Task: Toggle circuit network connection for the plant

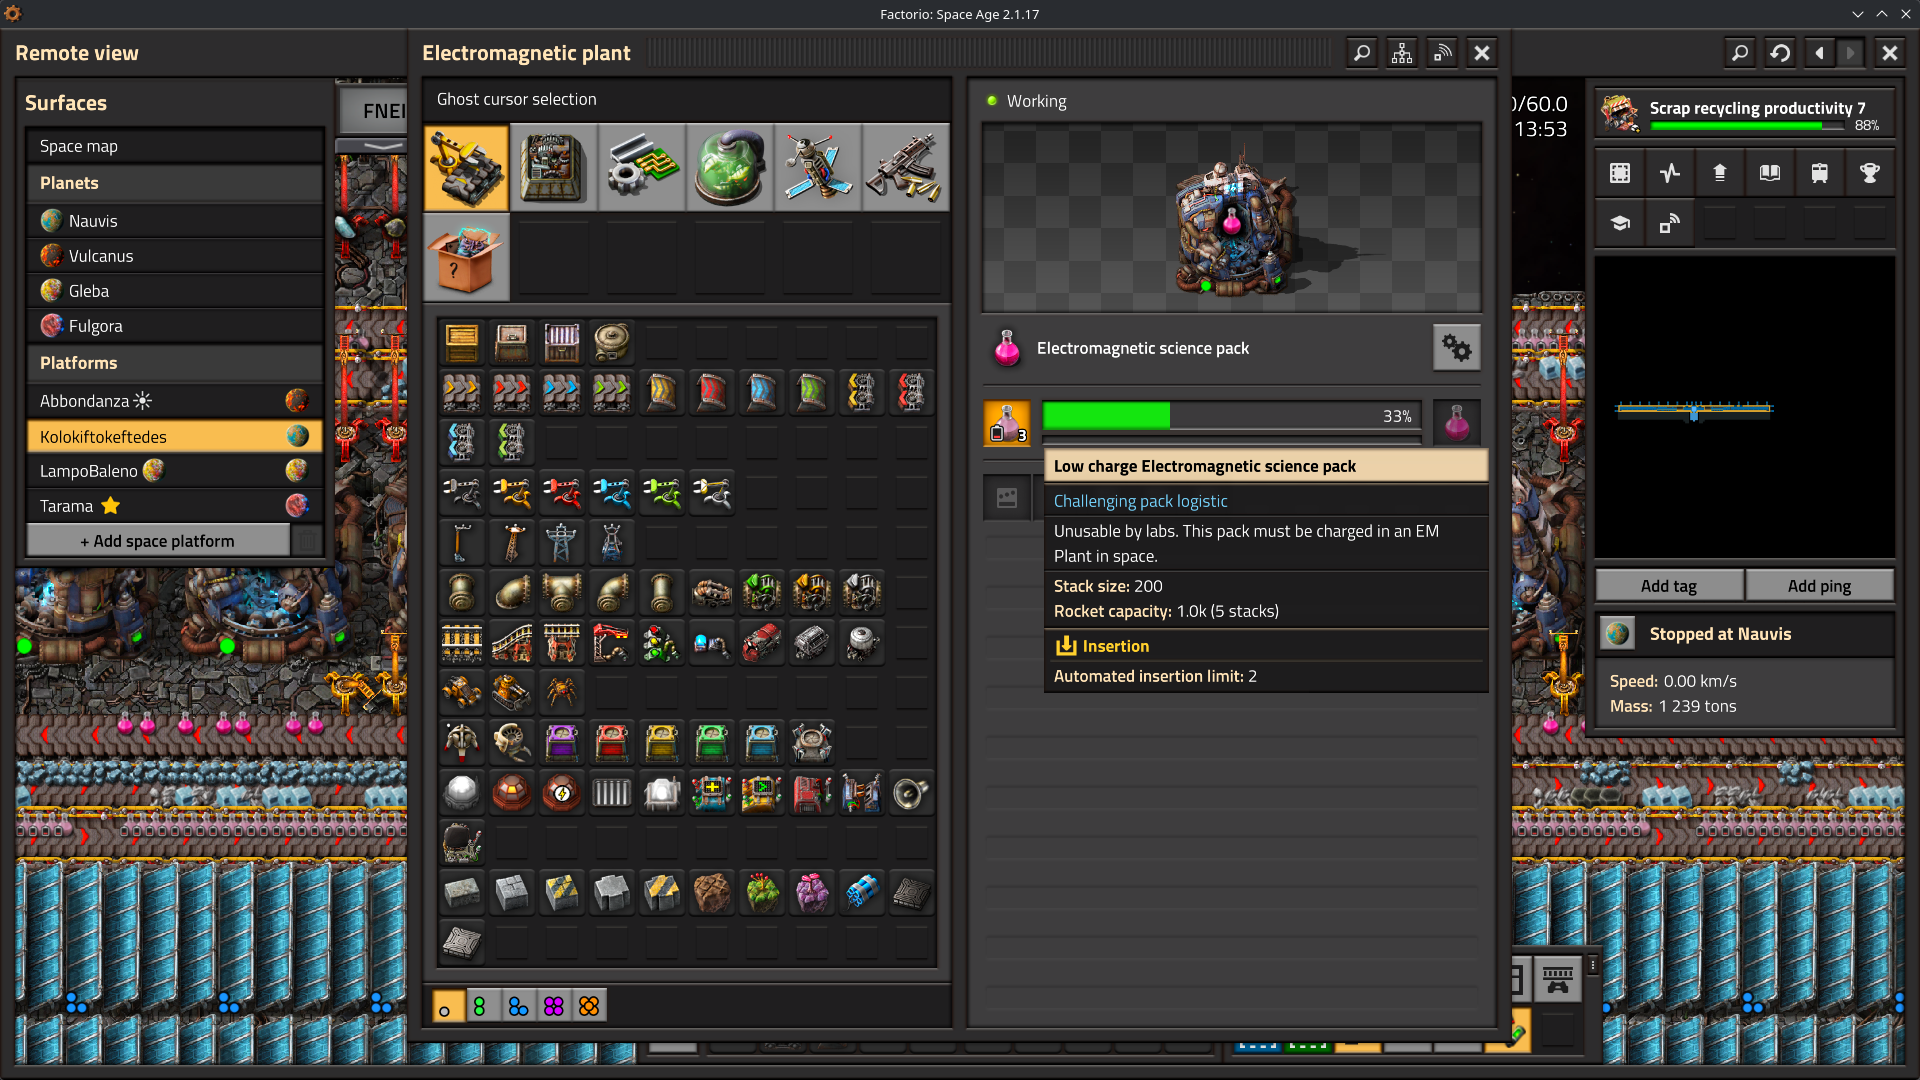Action: click(x=1402, y=53)
